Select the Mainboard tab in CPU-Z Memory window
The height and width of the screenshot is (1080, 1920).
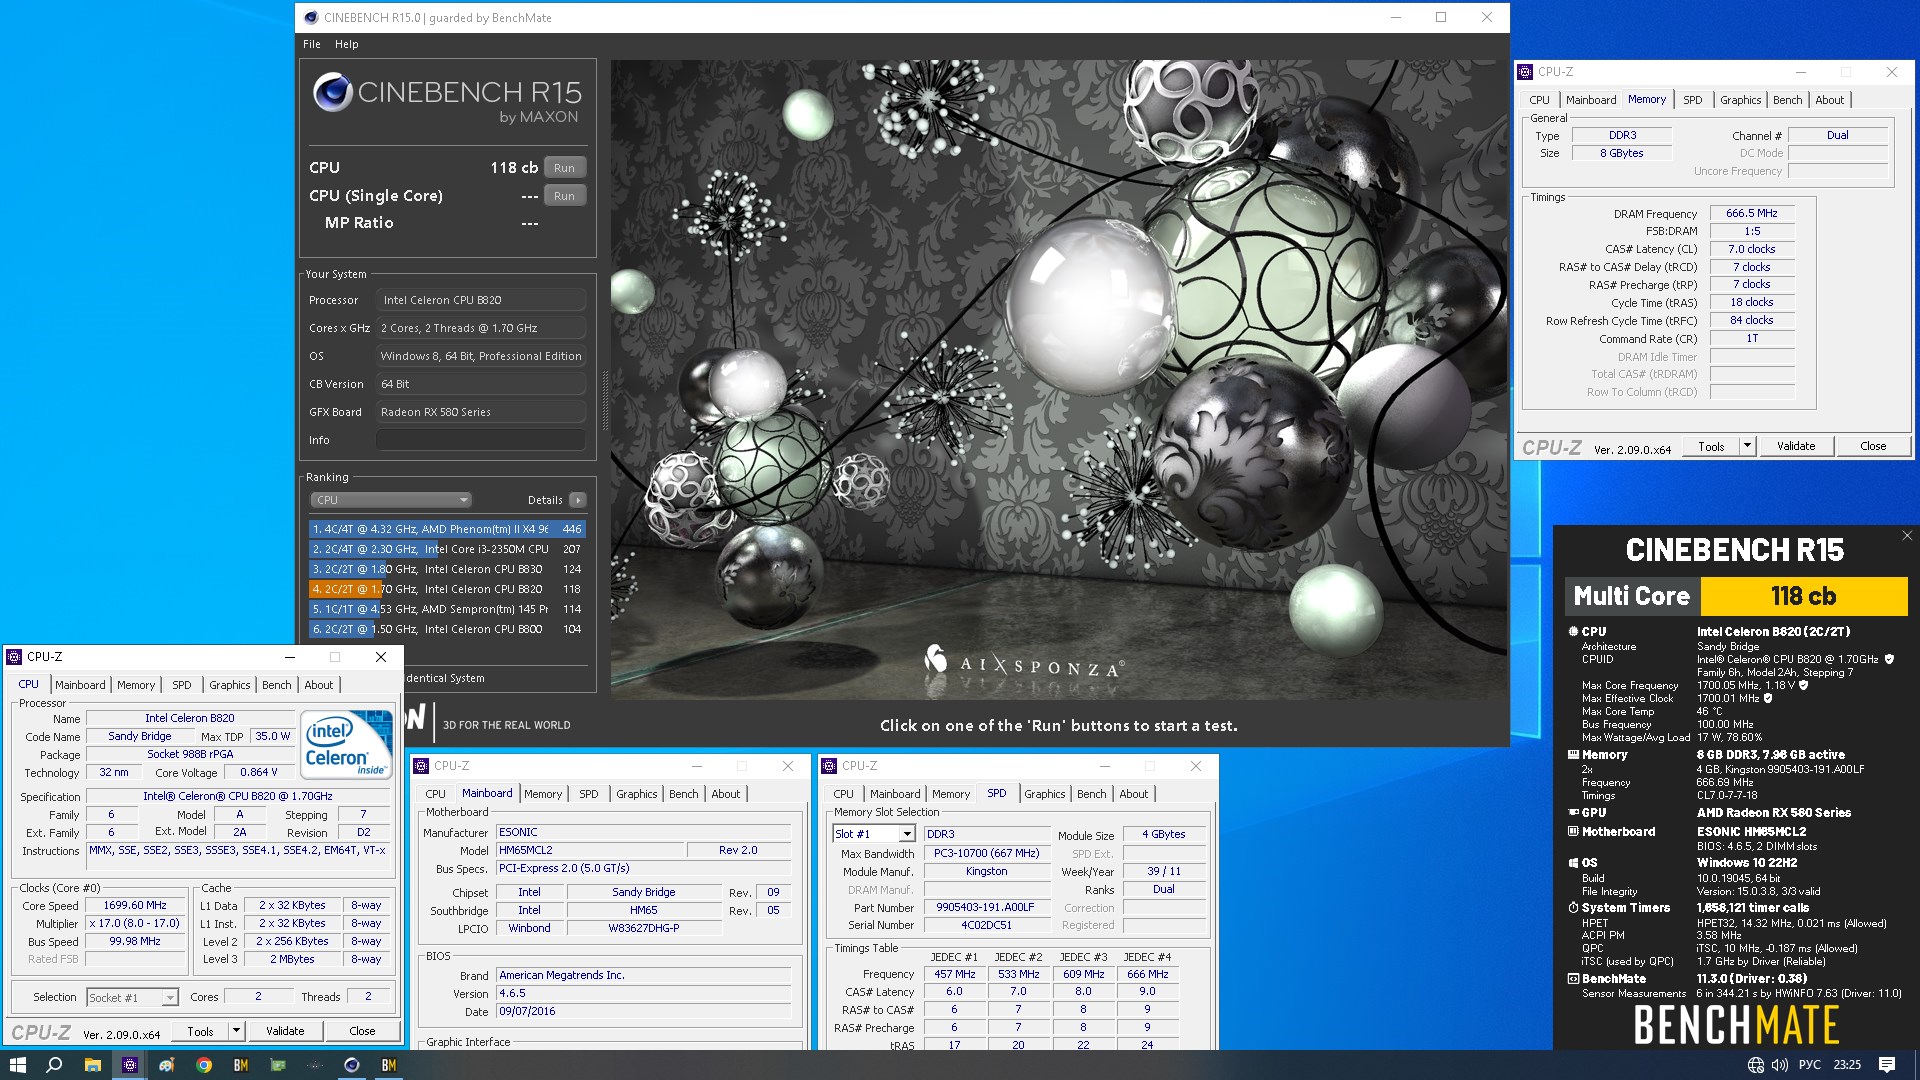(1590, 100)
